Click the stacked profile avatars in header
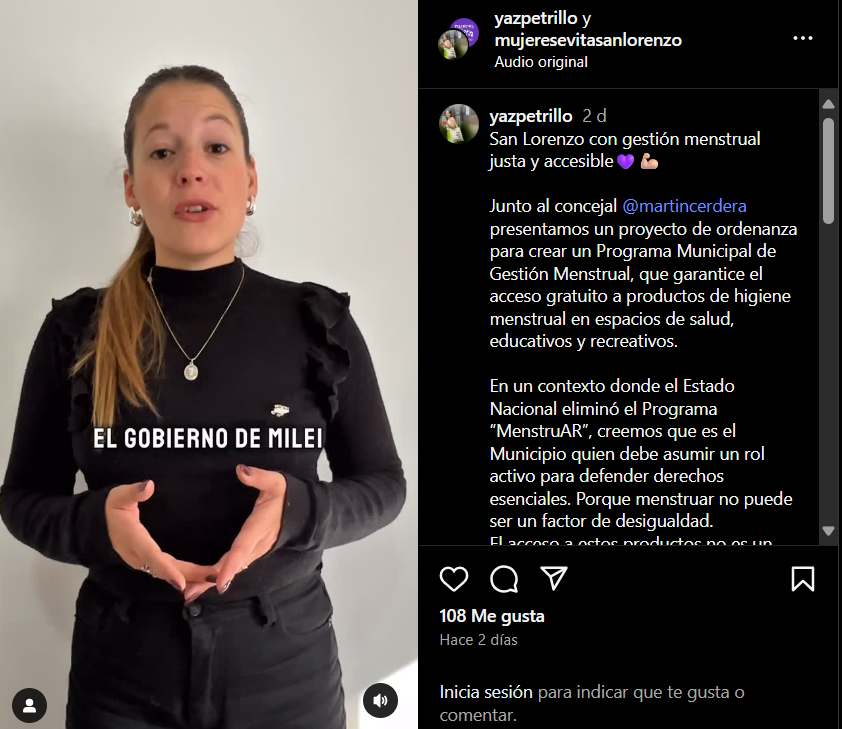 click(x=458, y=39)
